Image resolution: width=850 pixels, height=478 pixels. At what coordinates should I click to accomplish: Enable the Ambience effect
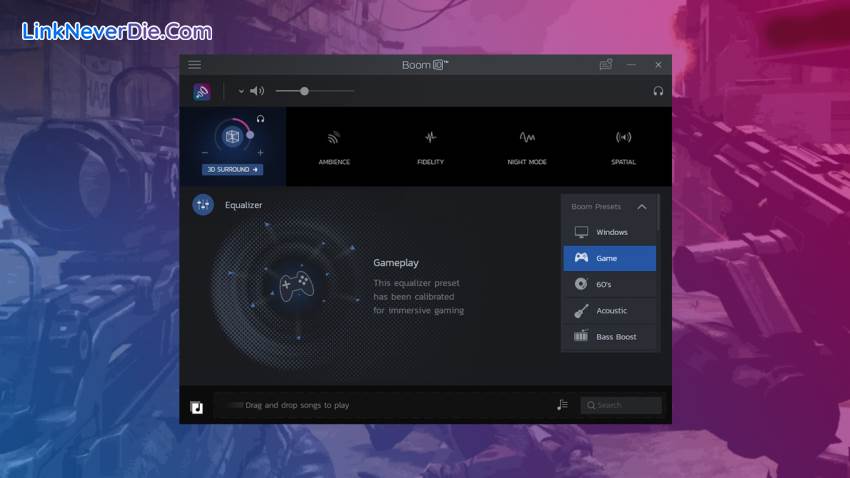(x=334, y=145)
